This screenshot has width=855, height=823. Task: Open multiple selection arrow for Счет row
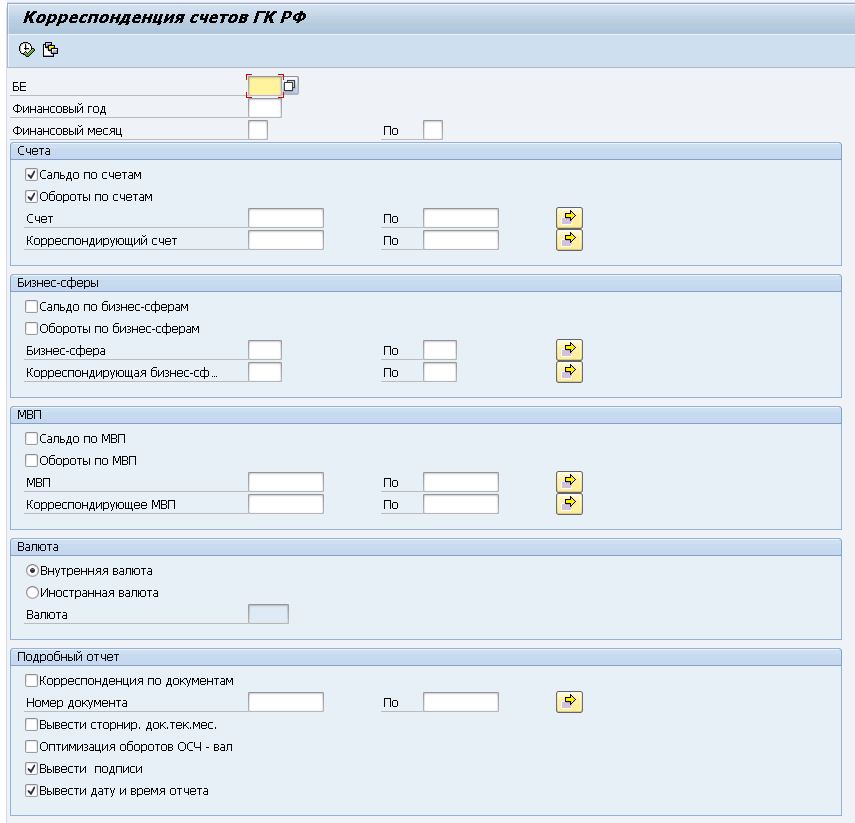click(569, 218)
